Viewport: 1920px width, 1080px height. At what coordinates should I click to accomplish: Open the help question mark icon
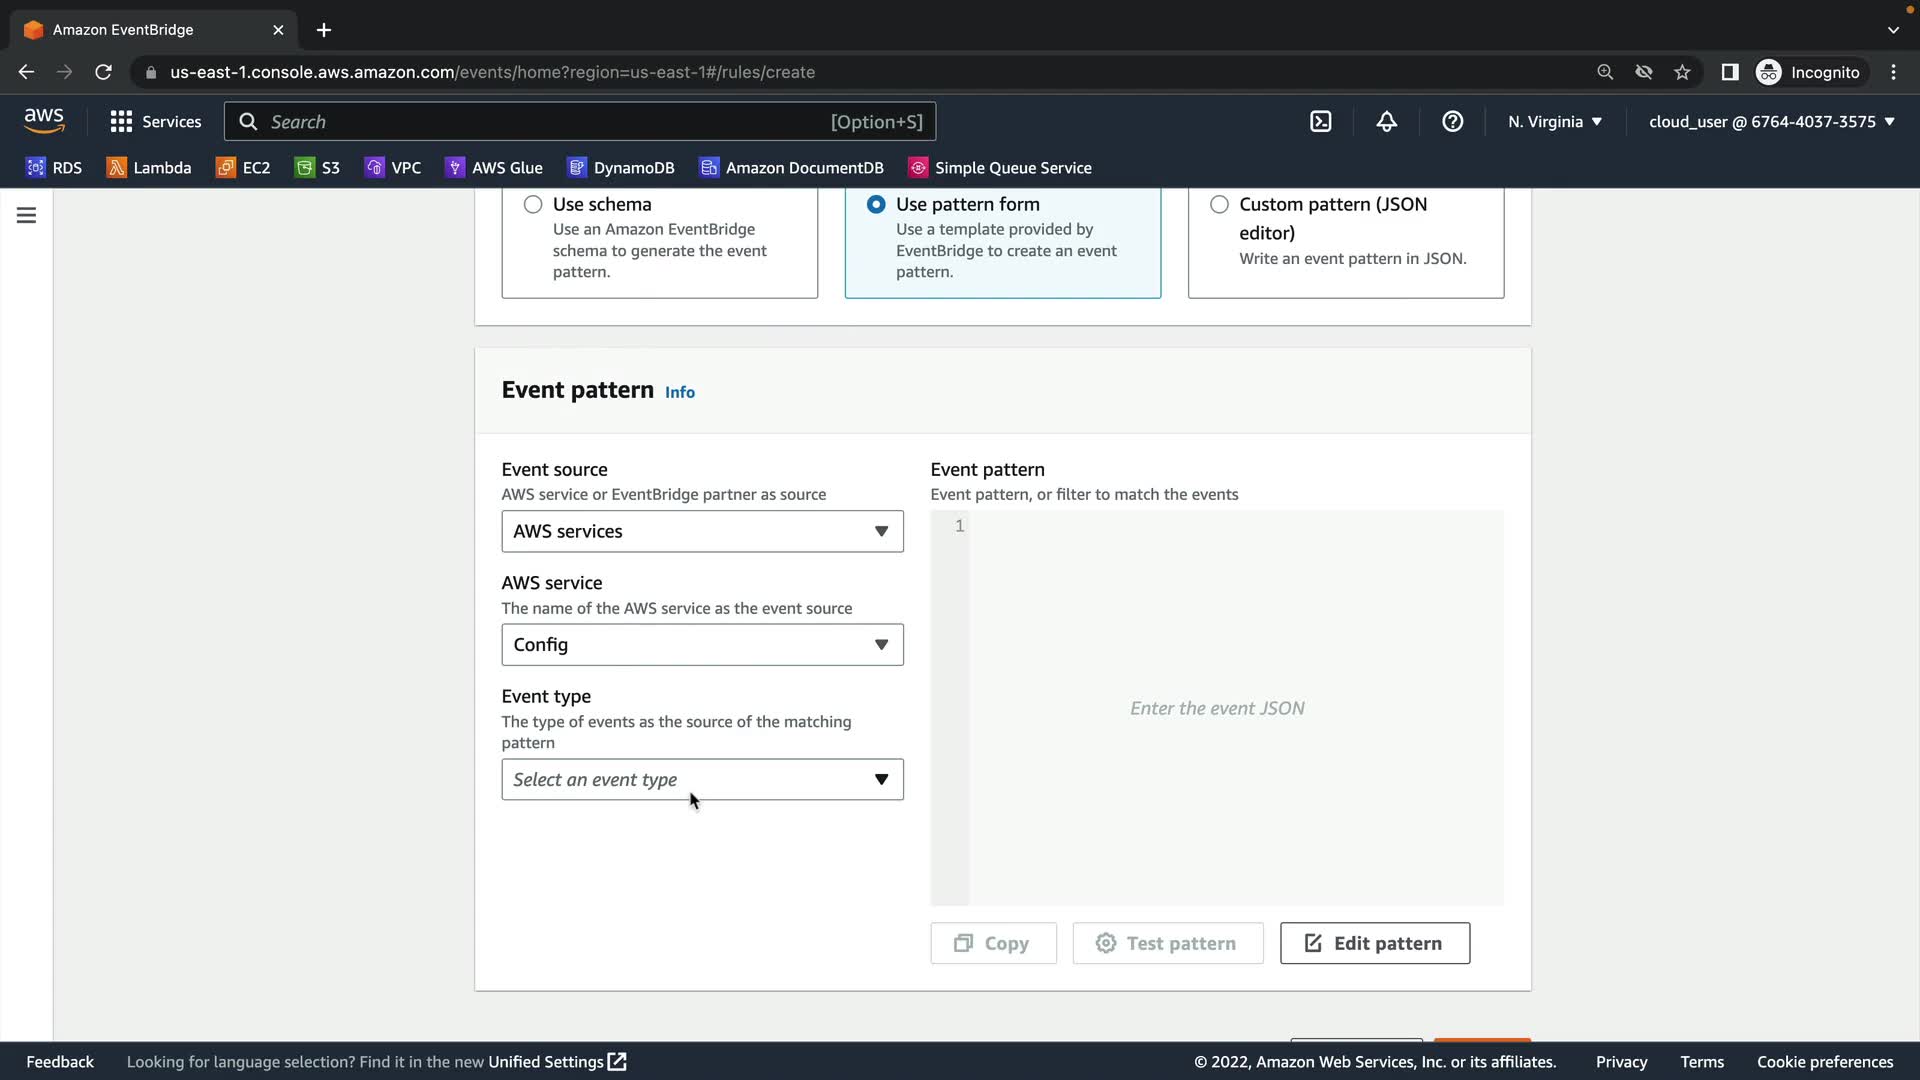[x=1452, y=122]
